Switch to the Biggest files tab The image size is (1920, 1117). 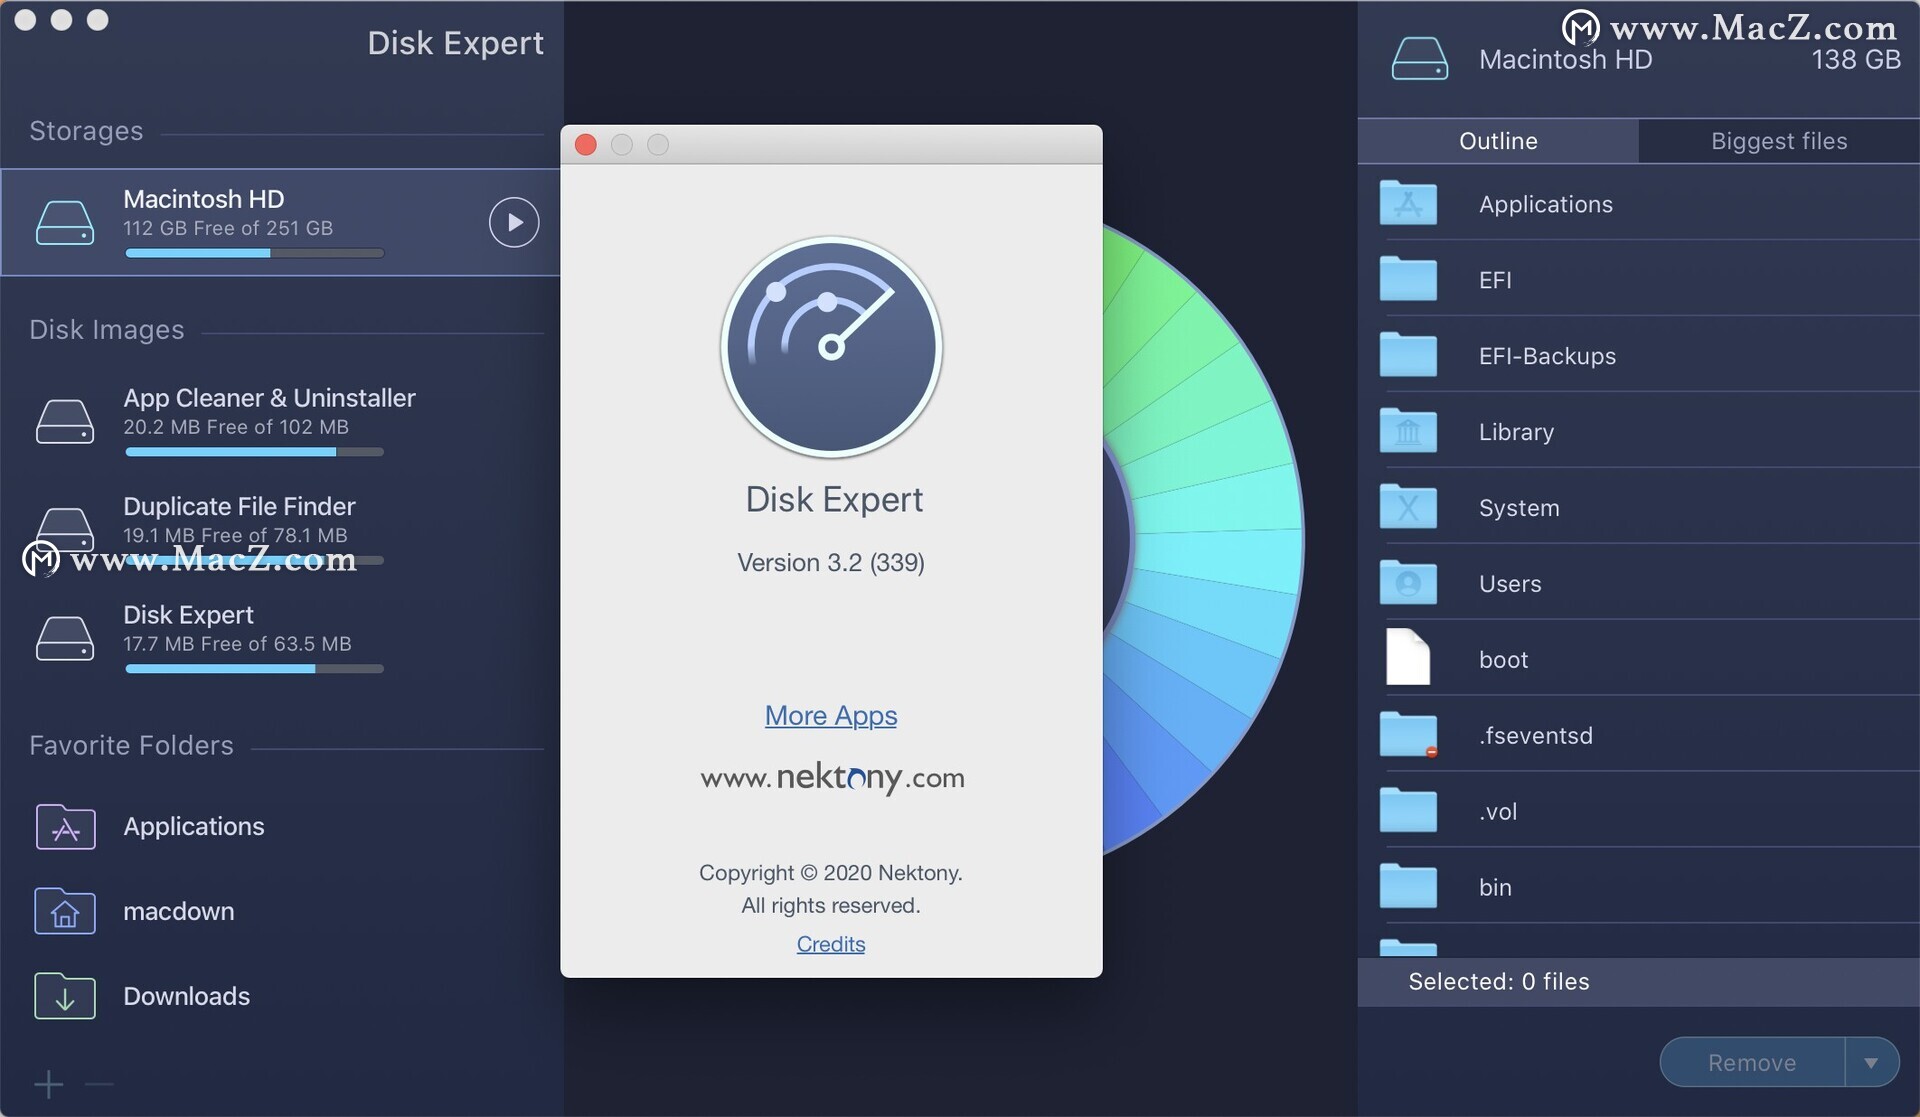(x=1779, y=141)
